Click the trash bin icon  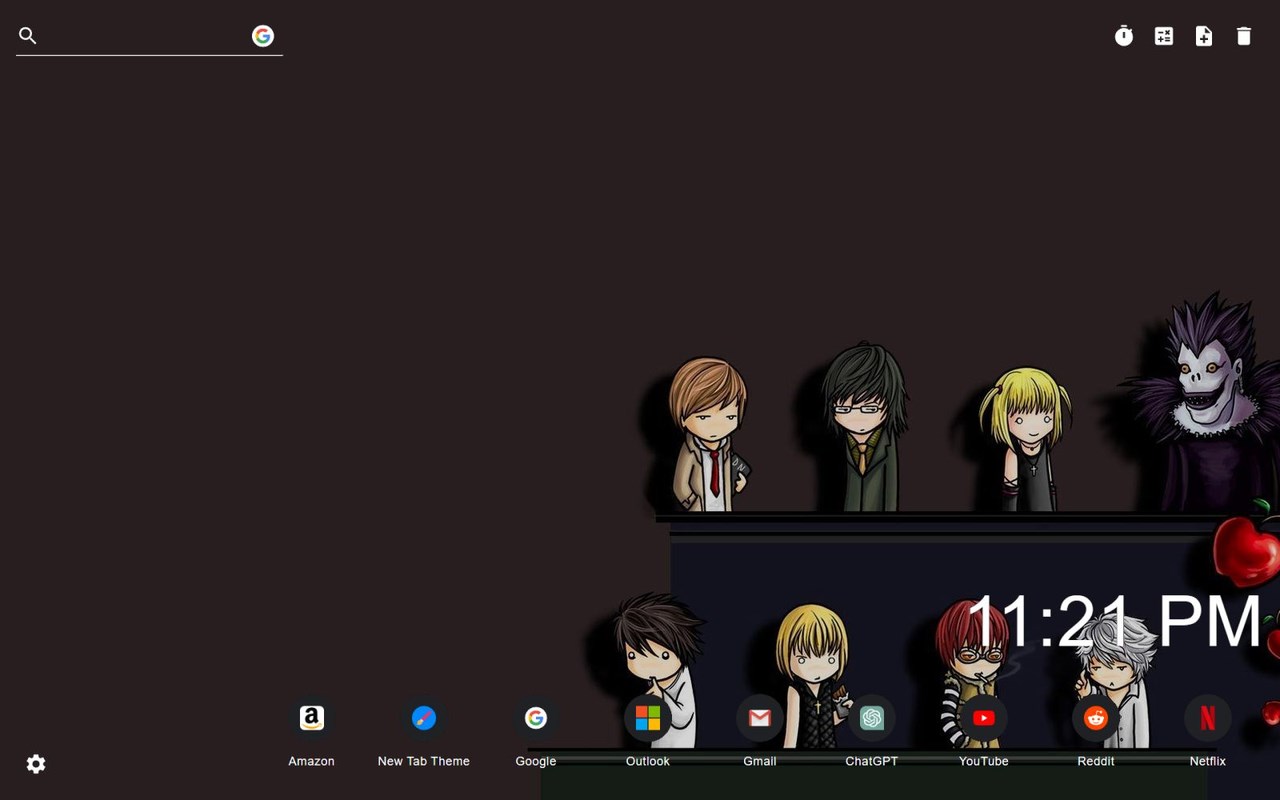click(1244, 36)
